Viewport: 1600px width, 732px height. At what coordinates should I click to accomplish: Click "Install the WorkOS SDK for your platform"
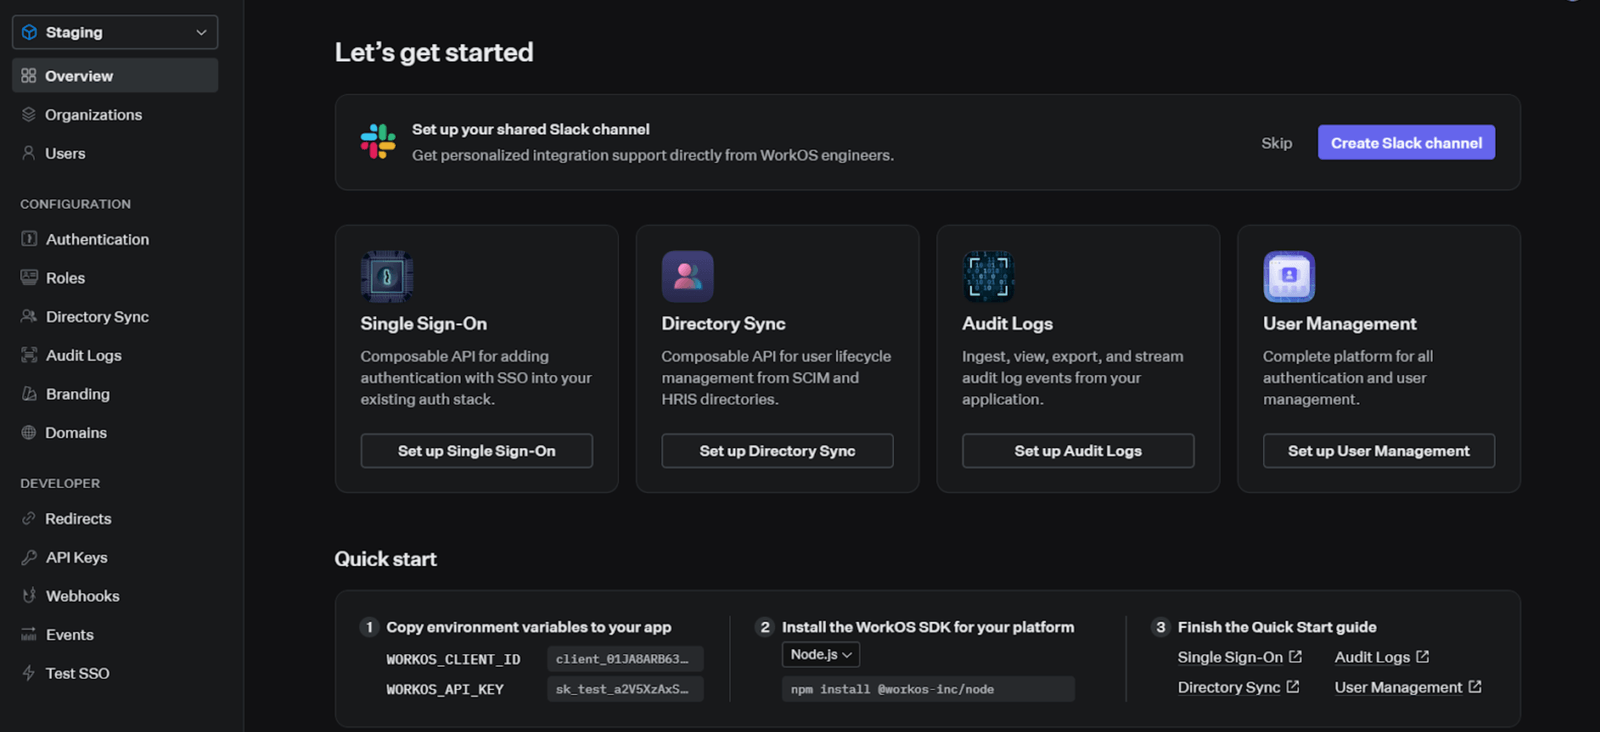pos(928,627)
